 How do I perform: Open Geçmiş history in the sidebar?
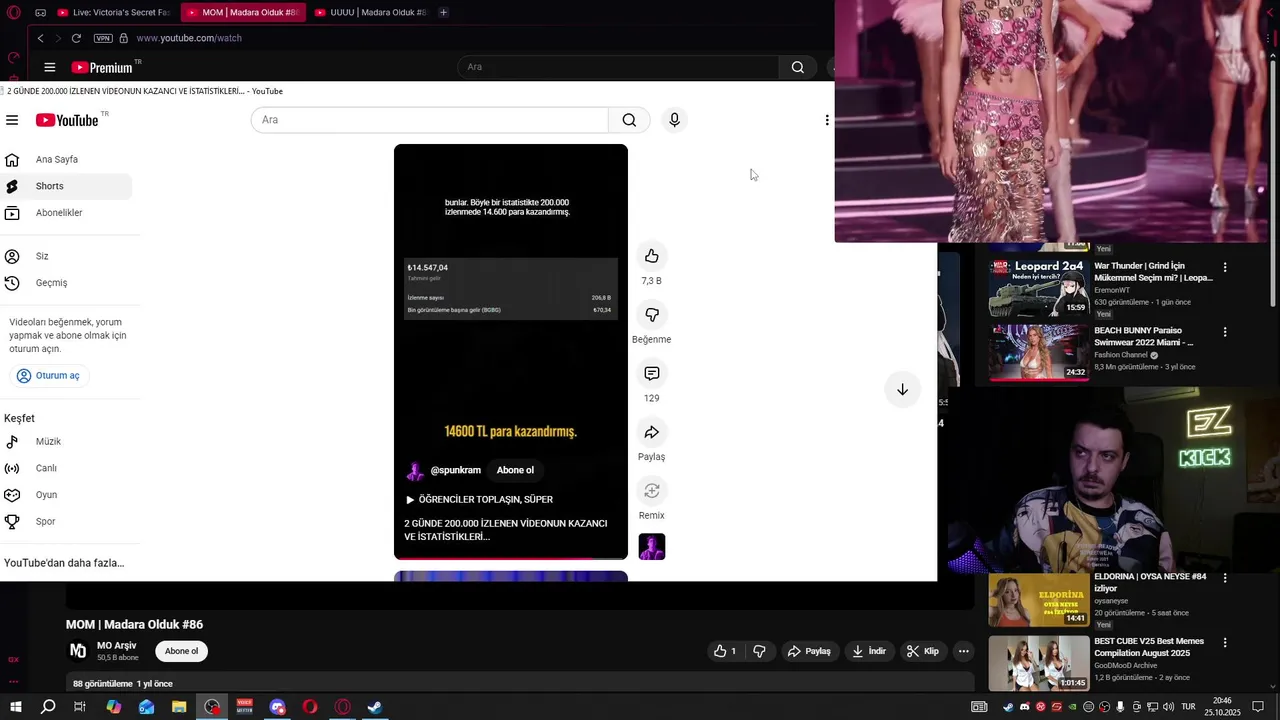click(66, 283)
